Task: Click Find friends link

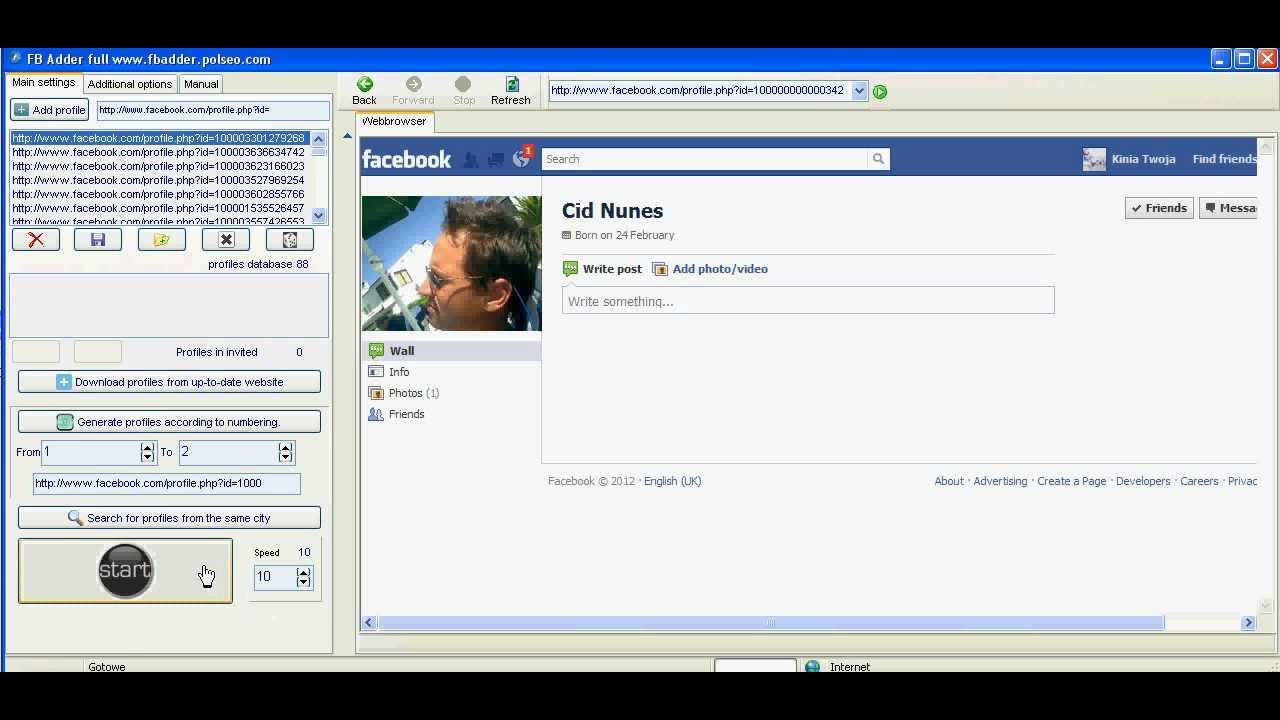Action: (x=1224, y=159)
